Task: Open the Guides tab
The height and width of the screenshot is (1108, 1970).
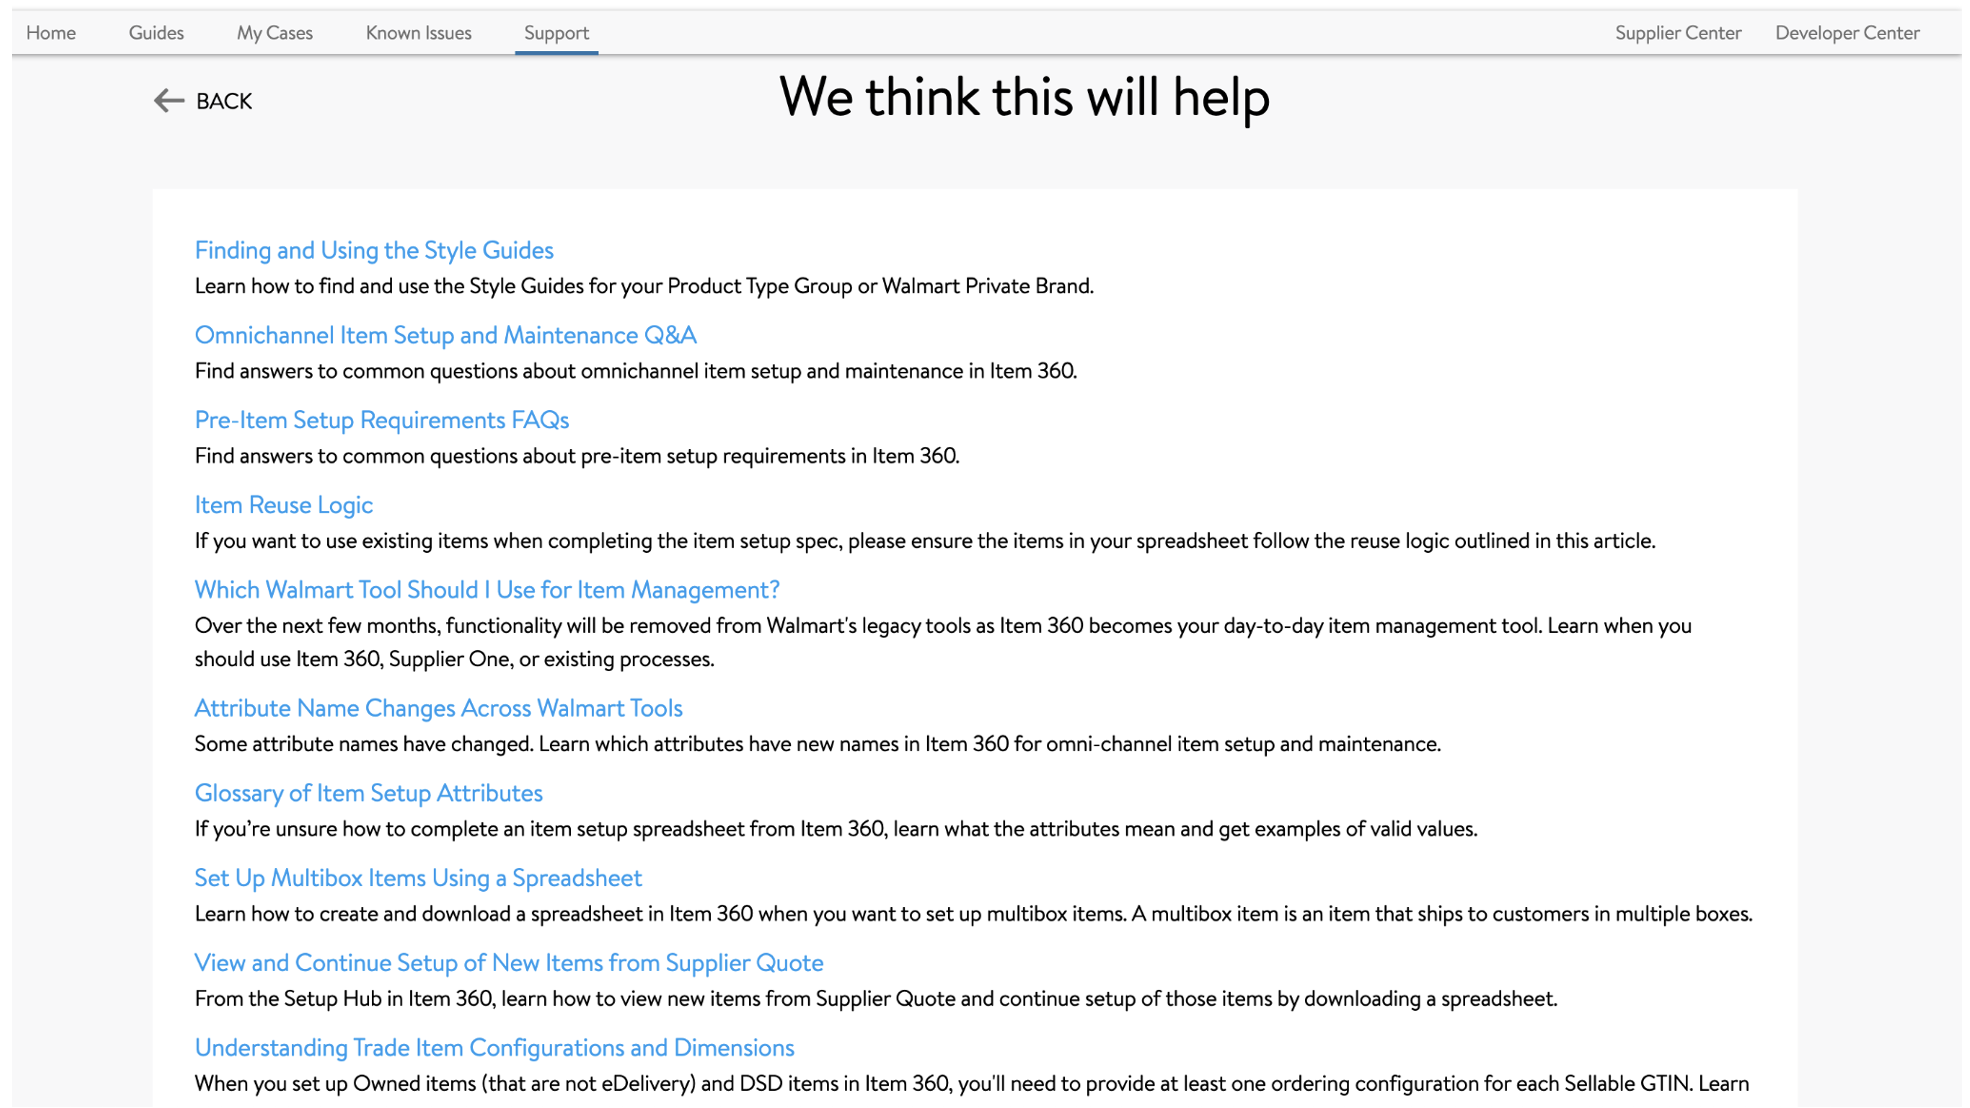Action: [156, 33]
